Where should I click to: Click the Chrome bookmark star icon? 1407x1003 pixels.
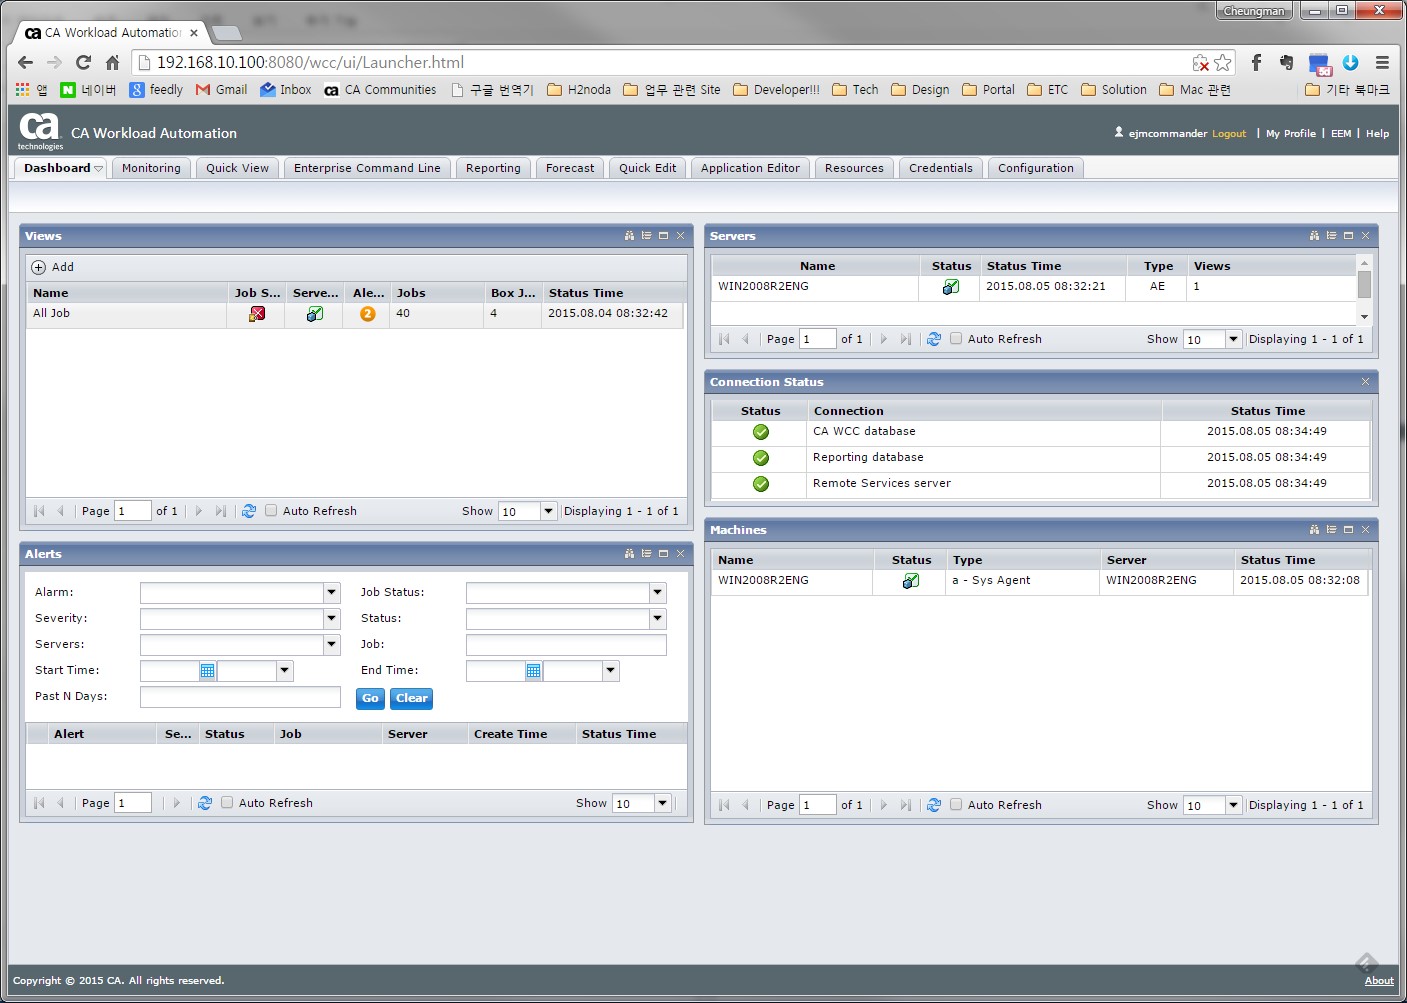coord(1223,62)
